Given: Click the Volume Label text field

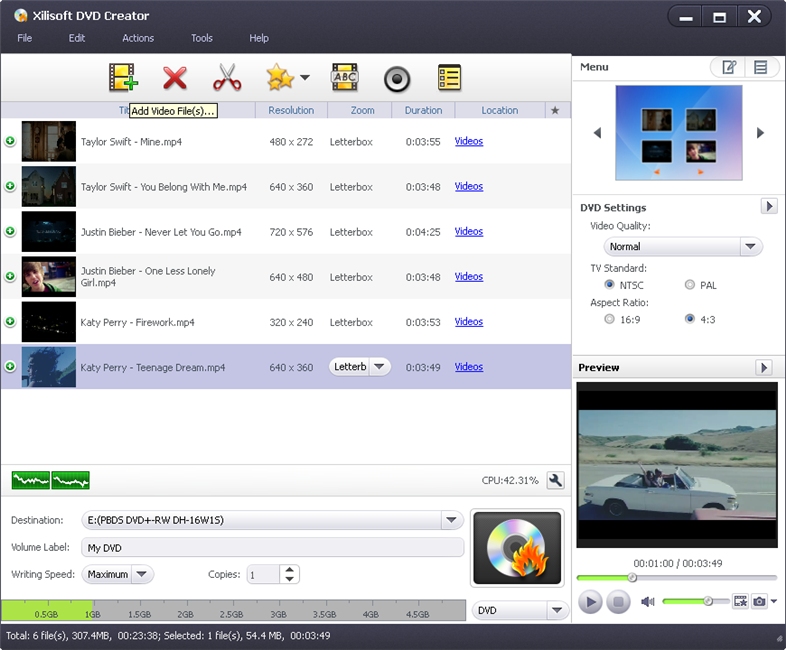Looking at the screenshot, I should [x=273, y=548].
